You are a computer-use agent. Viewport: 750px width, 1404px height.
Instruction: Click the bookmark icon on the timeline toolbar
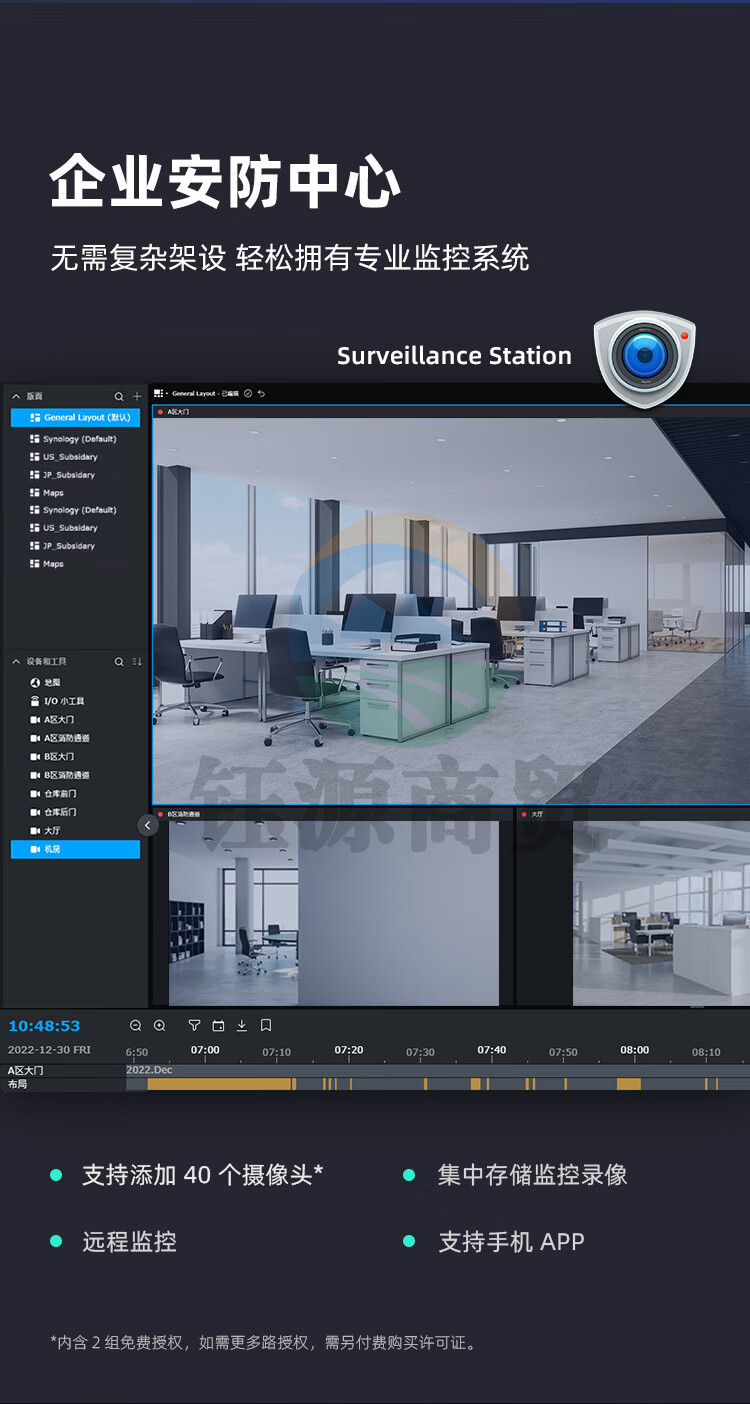266,1025
